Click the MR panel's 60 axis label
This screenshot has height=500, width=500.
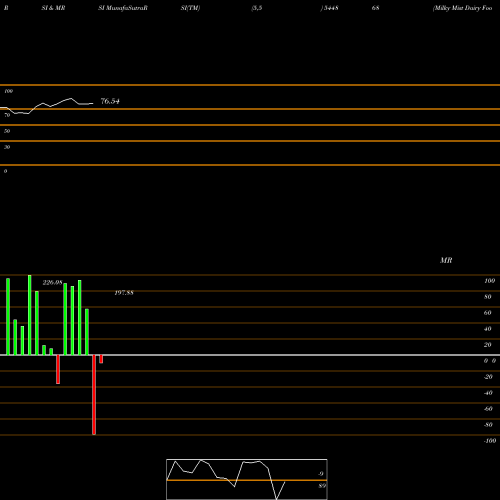point(488,313)
